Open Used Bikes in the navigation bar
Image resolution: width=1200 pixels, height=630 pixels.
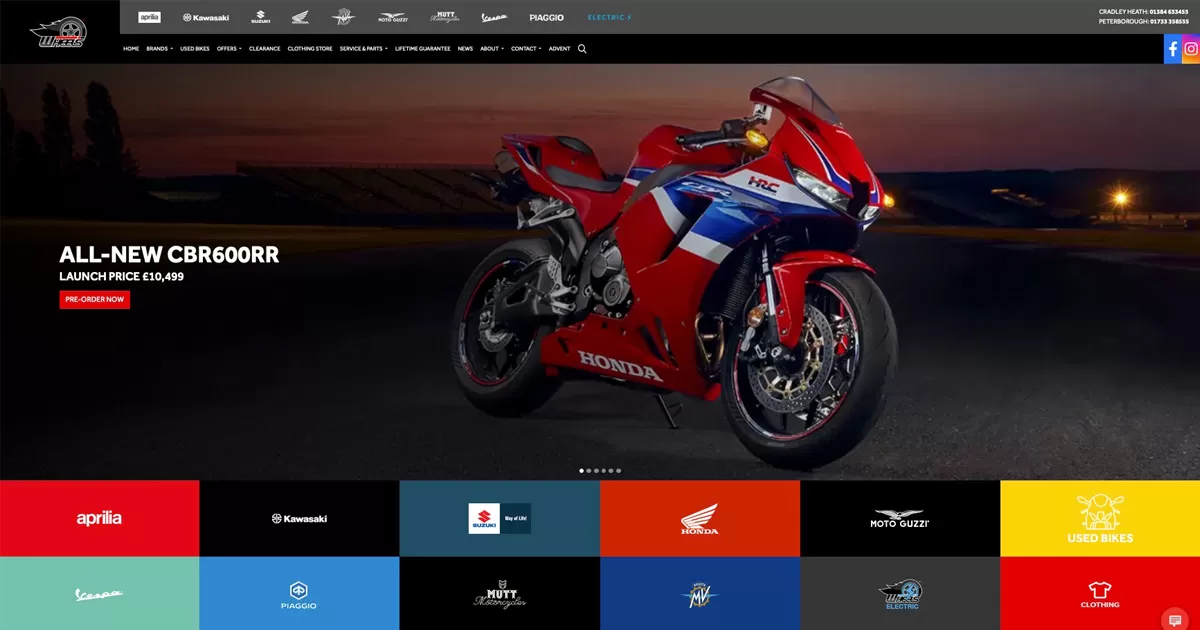coord(195,49)
